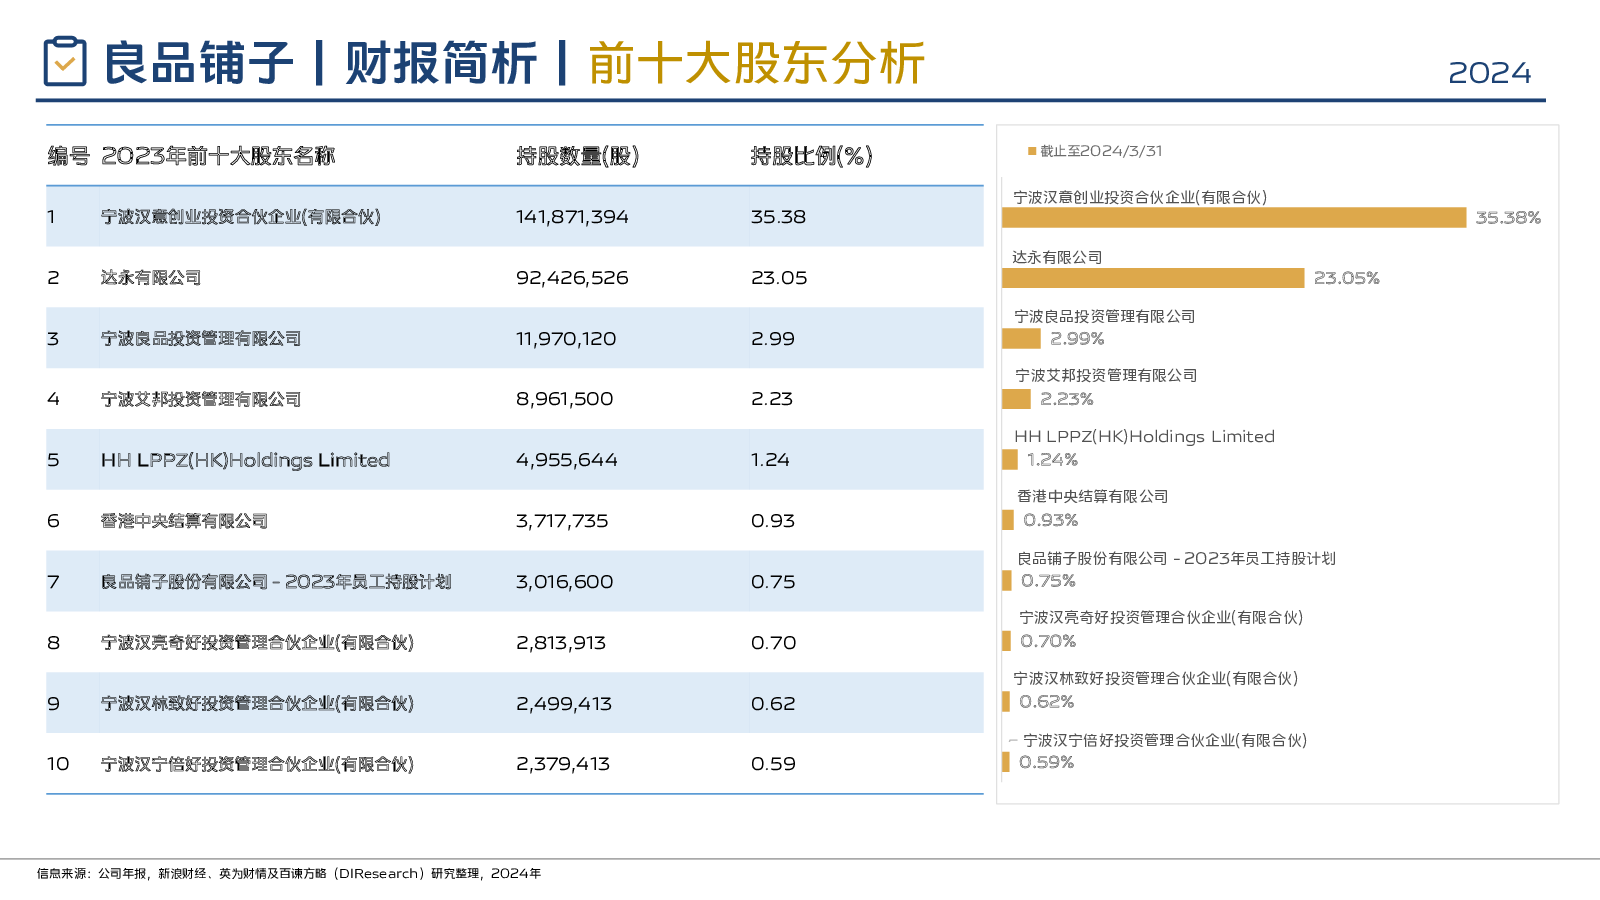Click the 前十大股东分析 gold title text
Image resolution: width=1600 pixels, height=900 pixels.
click(756, 64)
